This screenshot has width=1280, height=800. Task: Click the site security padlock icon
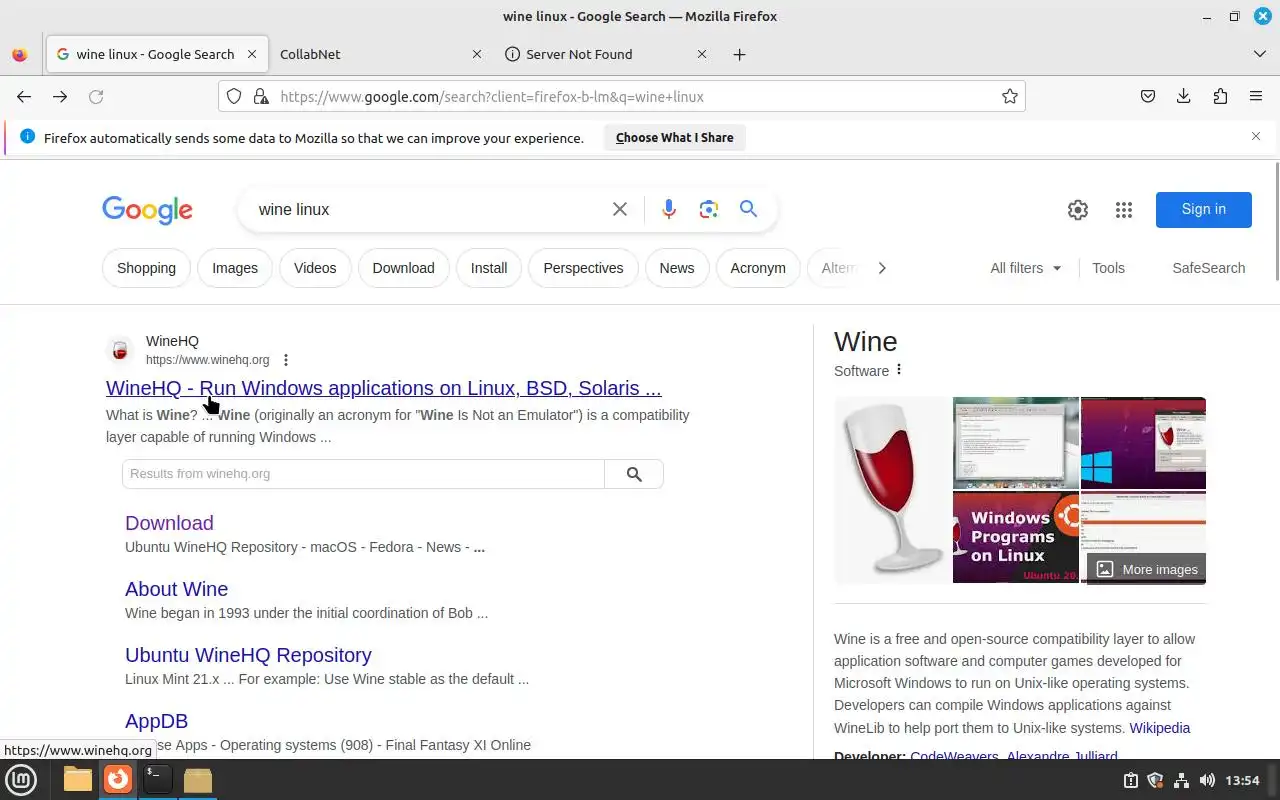[261, 96]
